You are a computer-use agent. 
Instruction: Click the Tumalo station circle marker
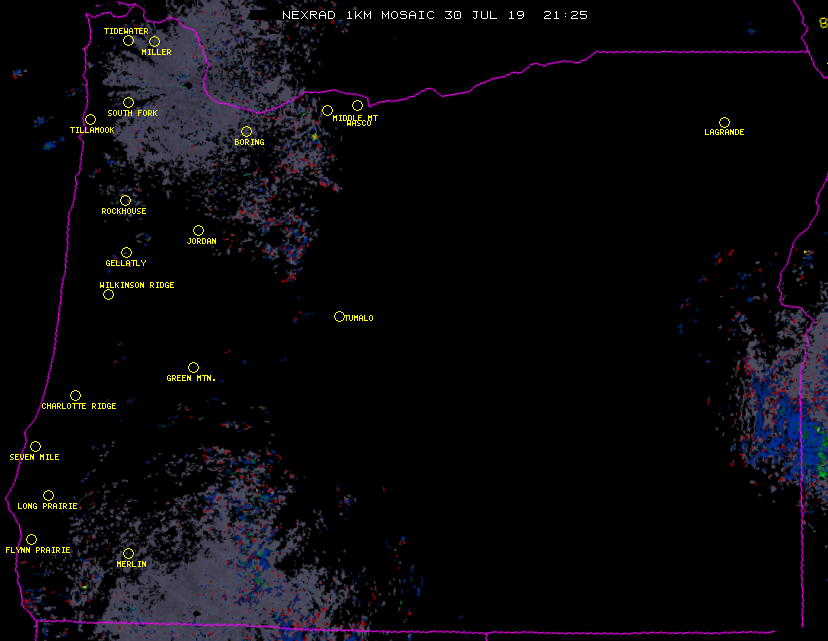[339, 317]
